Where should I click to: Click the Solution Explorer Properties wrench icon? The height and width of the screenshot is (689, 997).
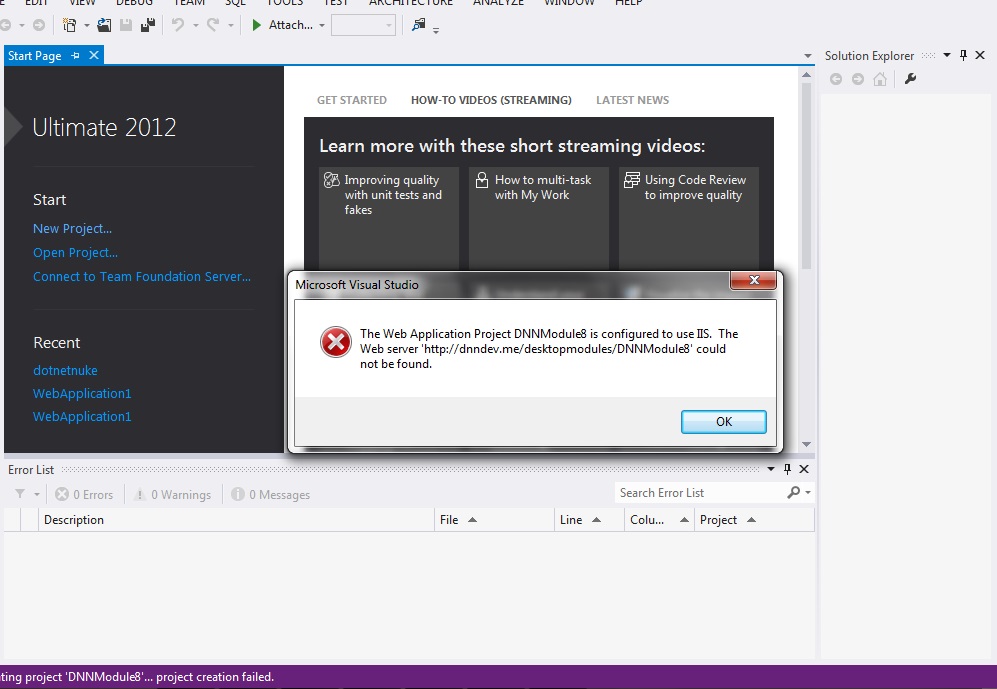point(911,79)
